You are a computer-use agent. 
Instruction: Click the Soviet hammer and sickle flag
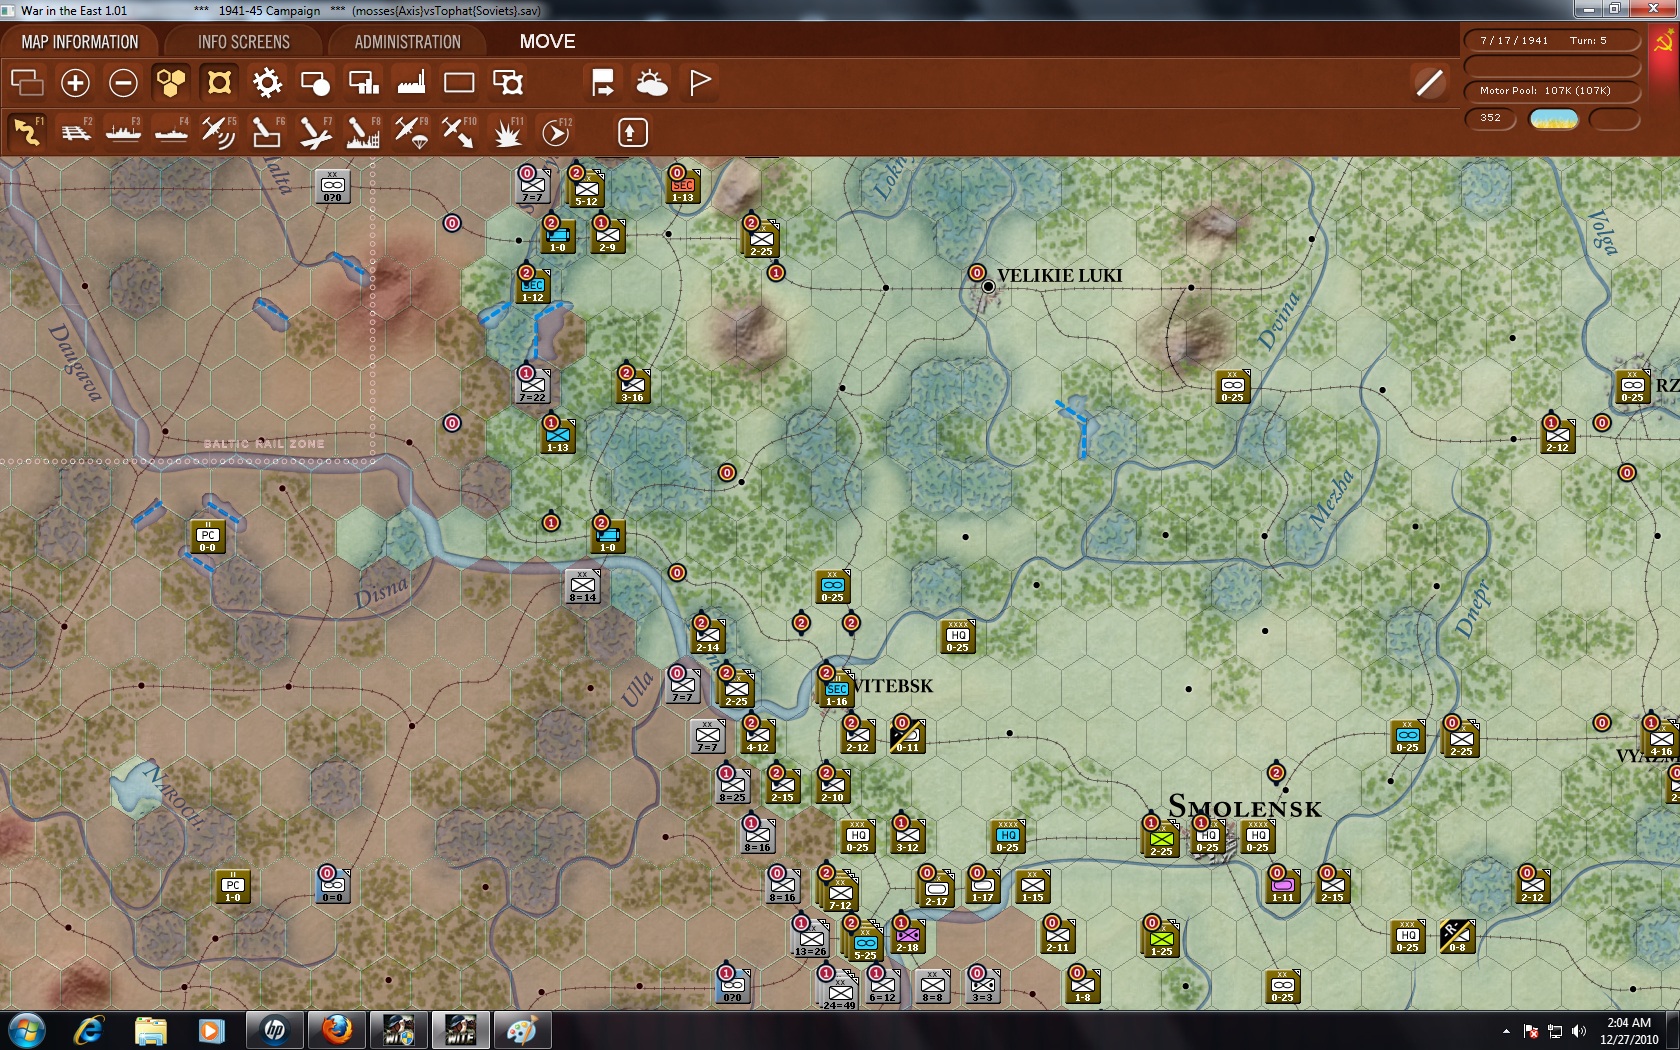[1664, 41]
